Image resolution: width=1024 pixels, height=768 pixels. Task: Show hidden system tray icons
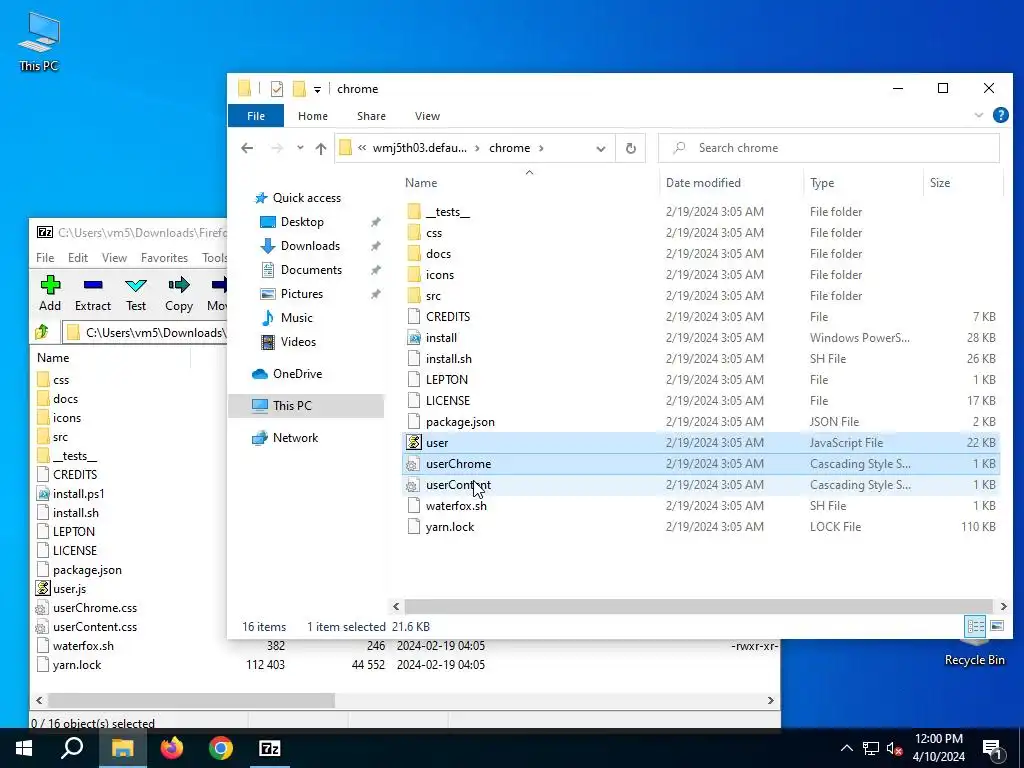click(846, 748)
